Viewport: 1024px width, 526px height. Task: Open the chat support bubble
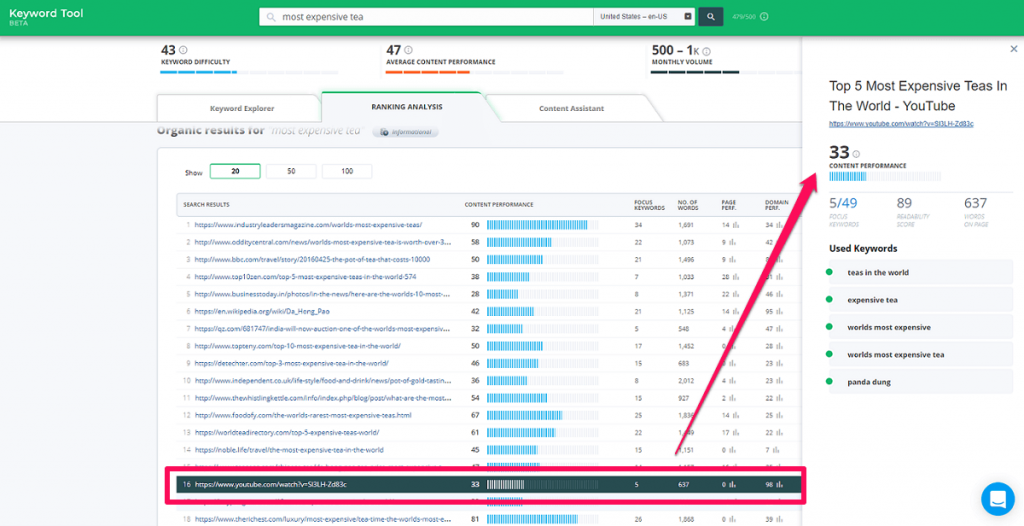click(997, 499)
